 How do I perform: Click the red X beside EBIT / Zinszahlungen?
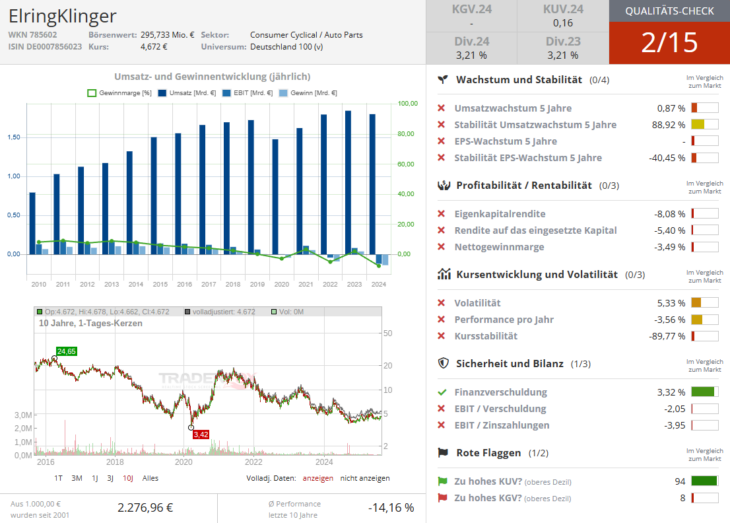(x=441, y=425)
